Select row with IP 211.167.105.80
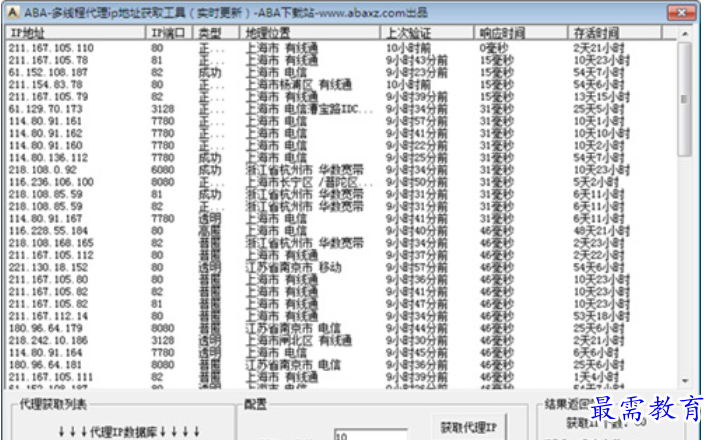 pos(341,279)
